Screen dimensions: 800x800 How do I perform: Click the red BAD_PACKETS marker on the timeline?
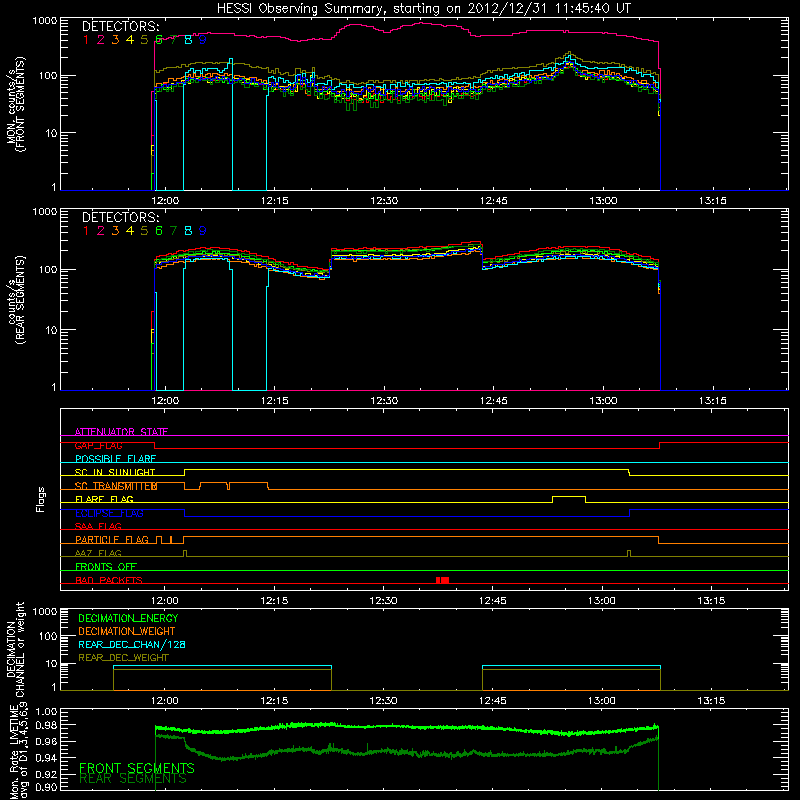(442, 580)
